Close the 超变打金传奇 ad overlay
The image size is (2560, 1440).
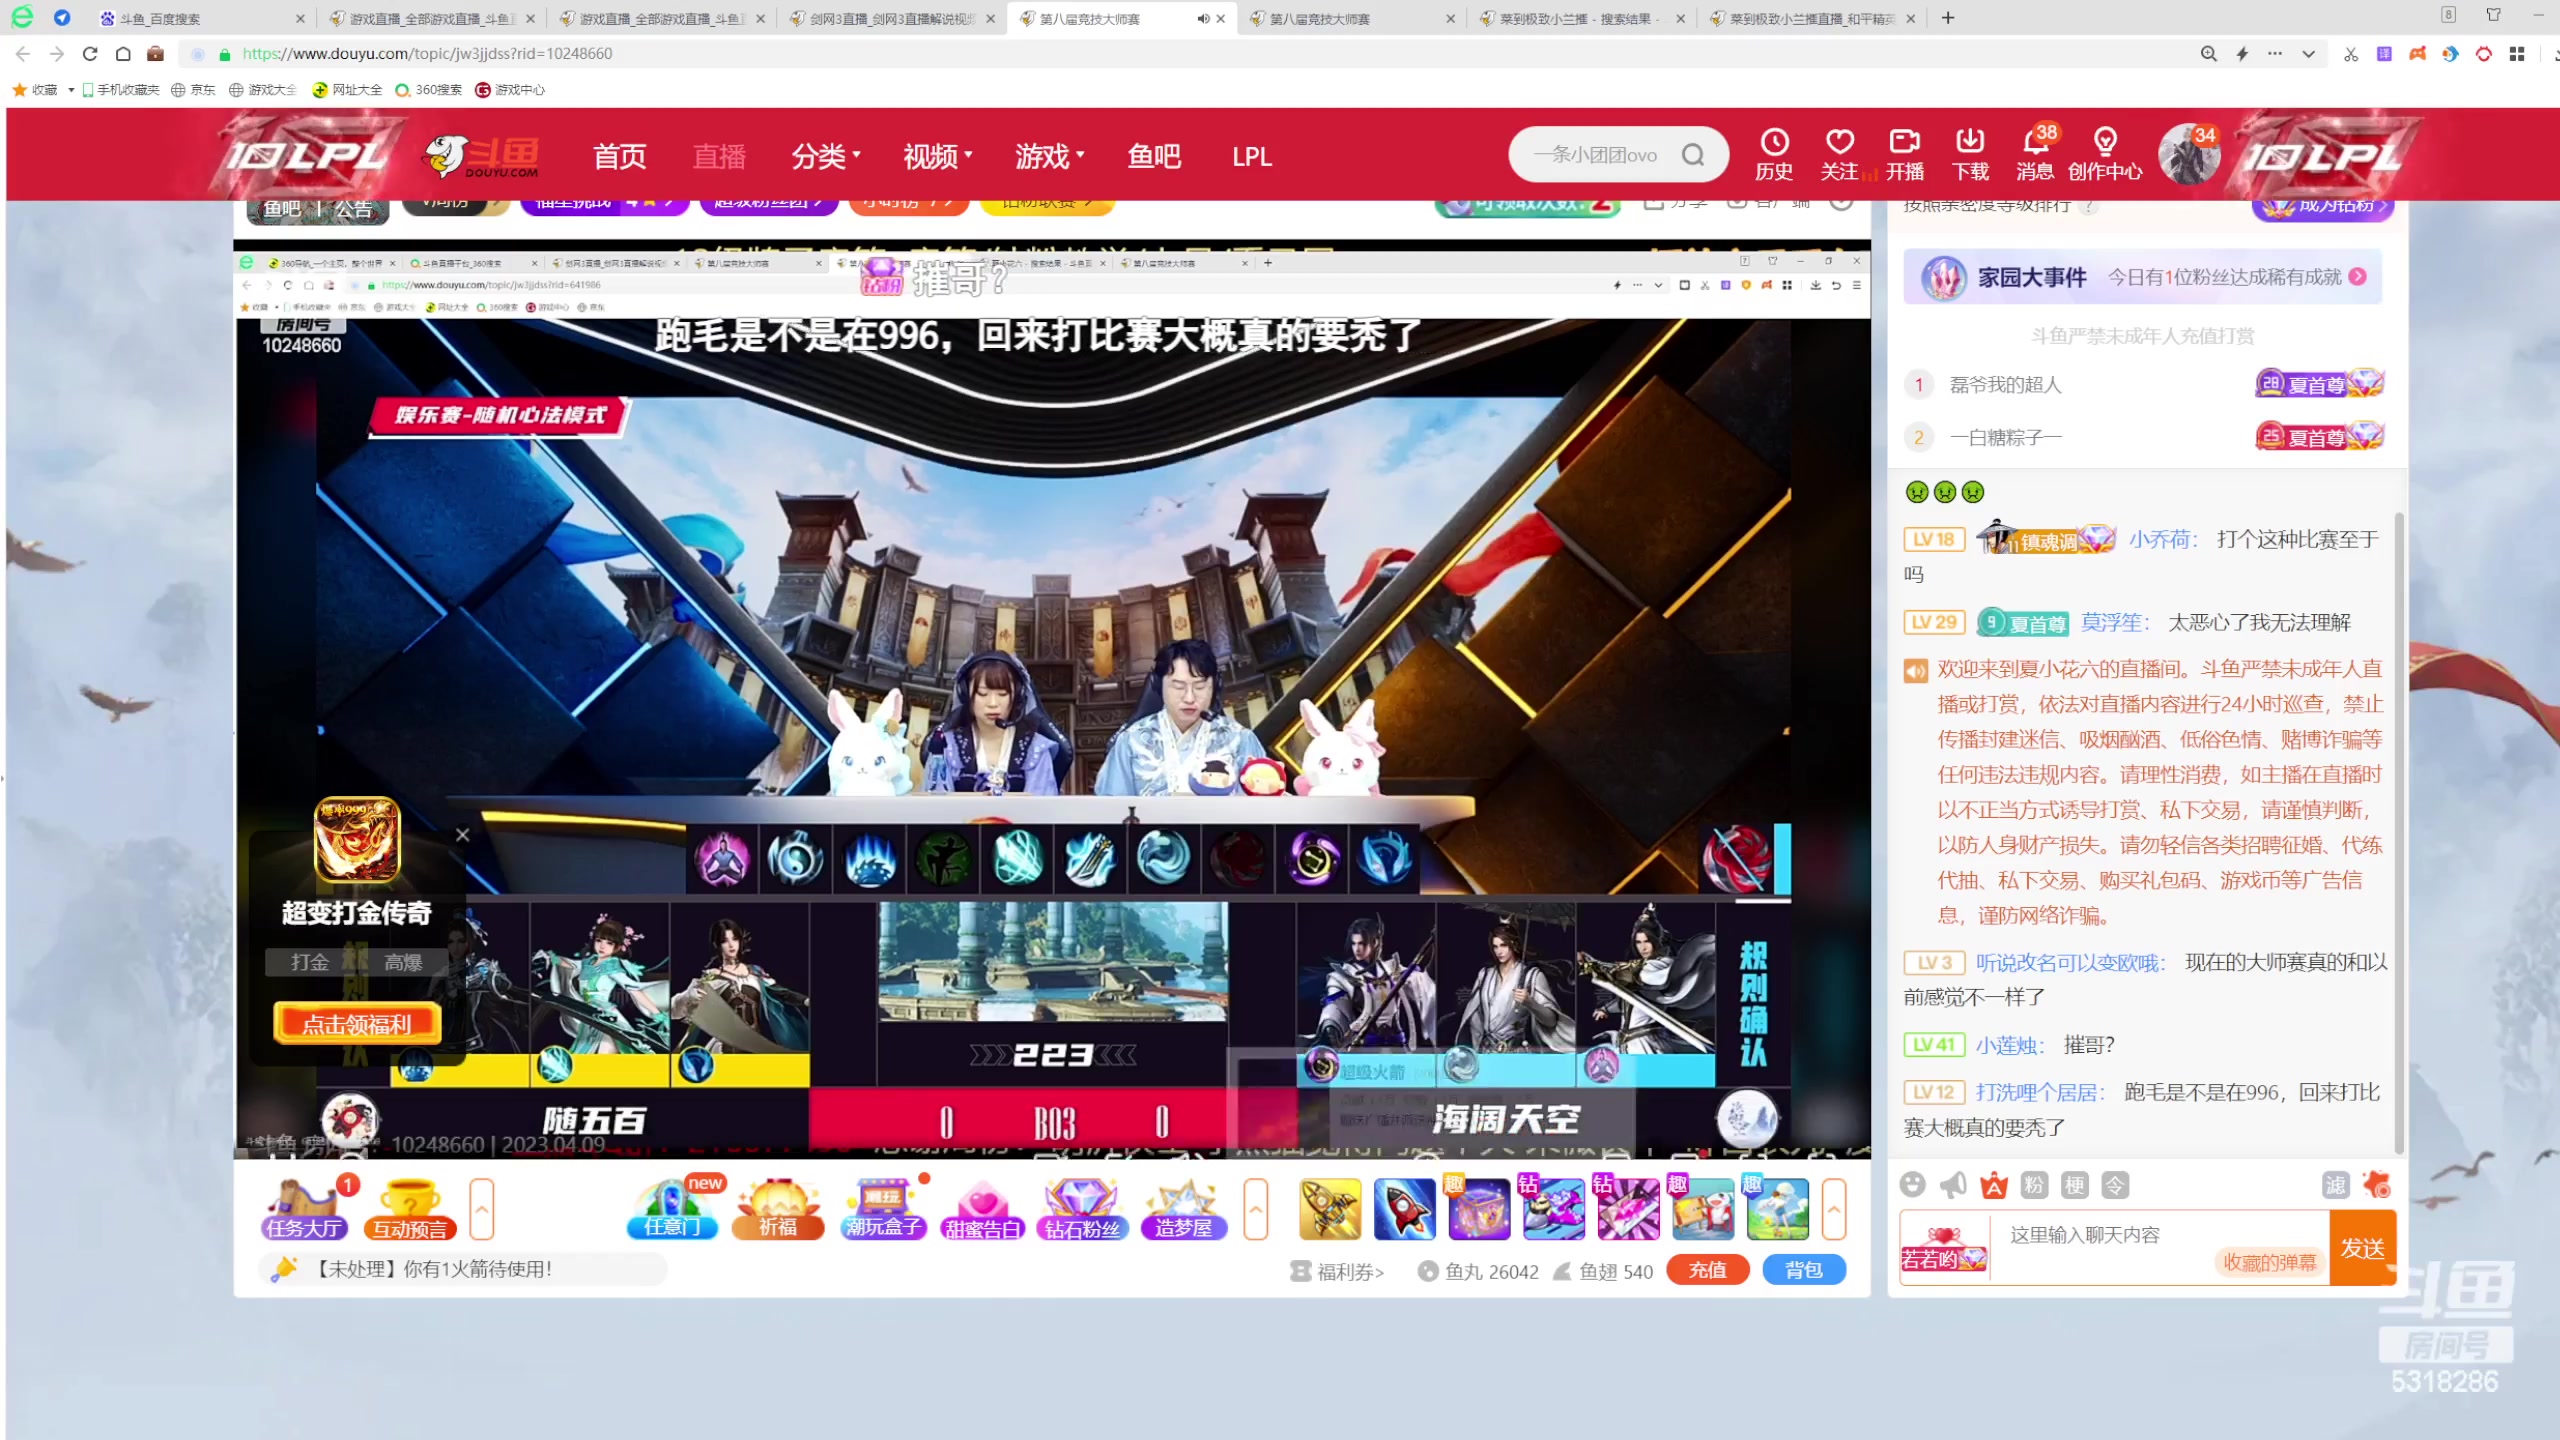[462, 834]
